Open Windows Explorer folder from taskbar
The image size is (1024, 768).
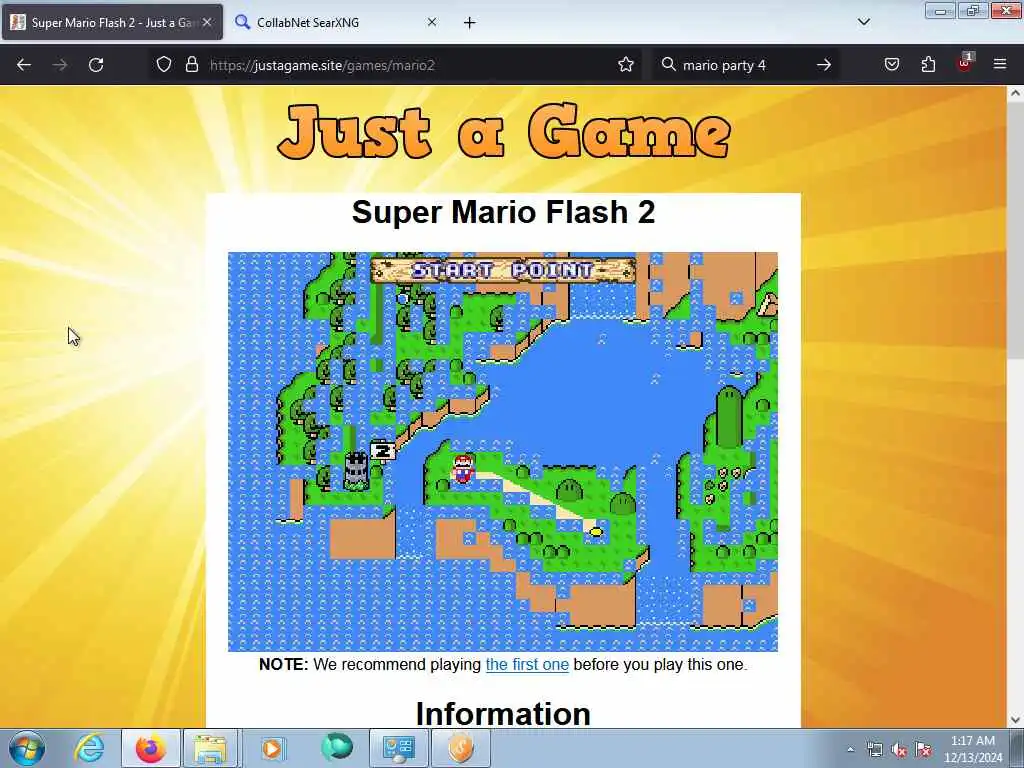point(210,748)
